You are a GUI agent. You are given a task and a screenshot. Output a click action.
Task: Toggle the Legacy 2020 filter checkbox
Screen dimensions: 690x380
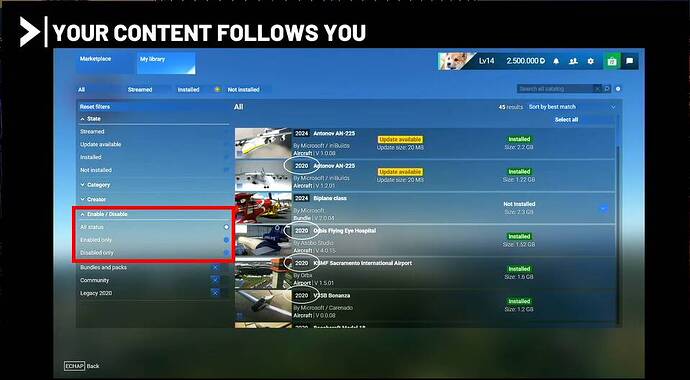(215, 293)
